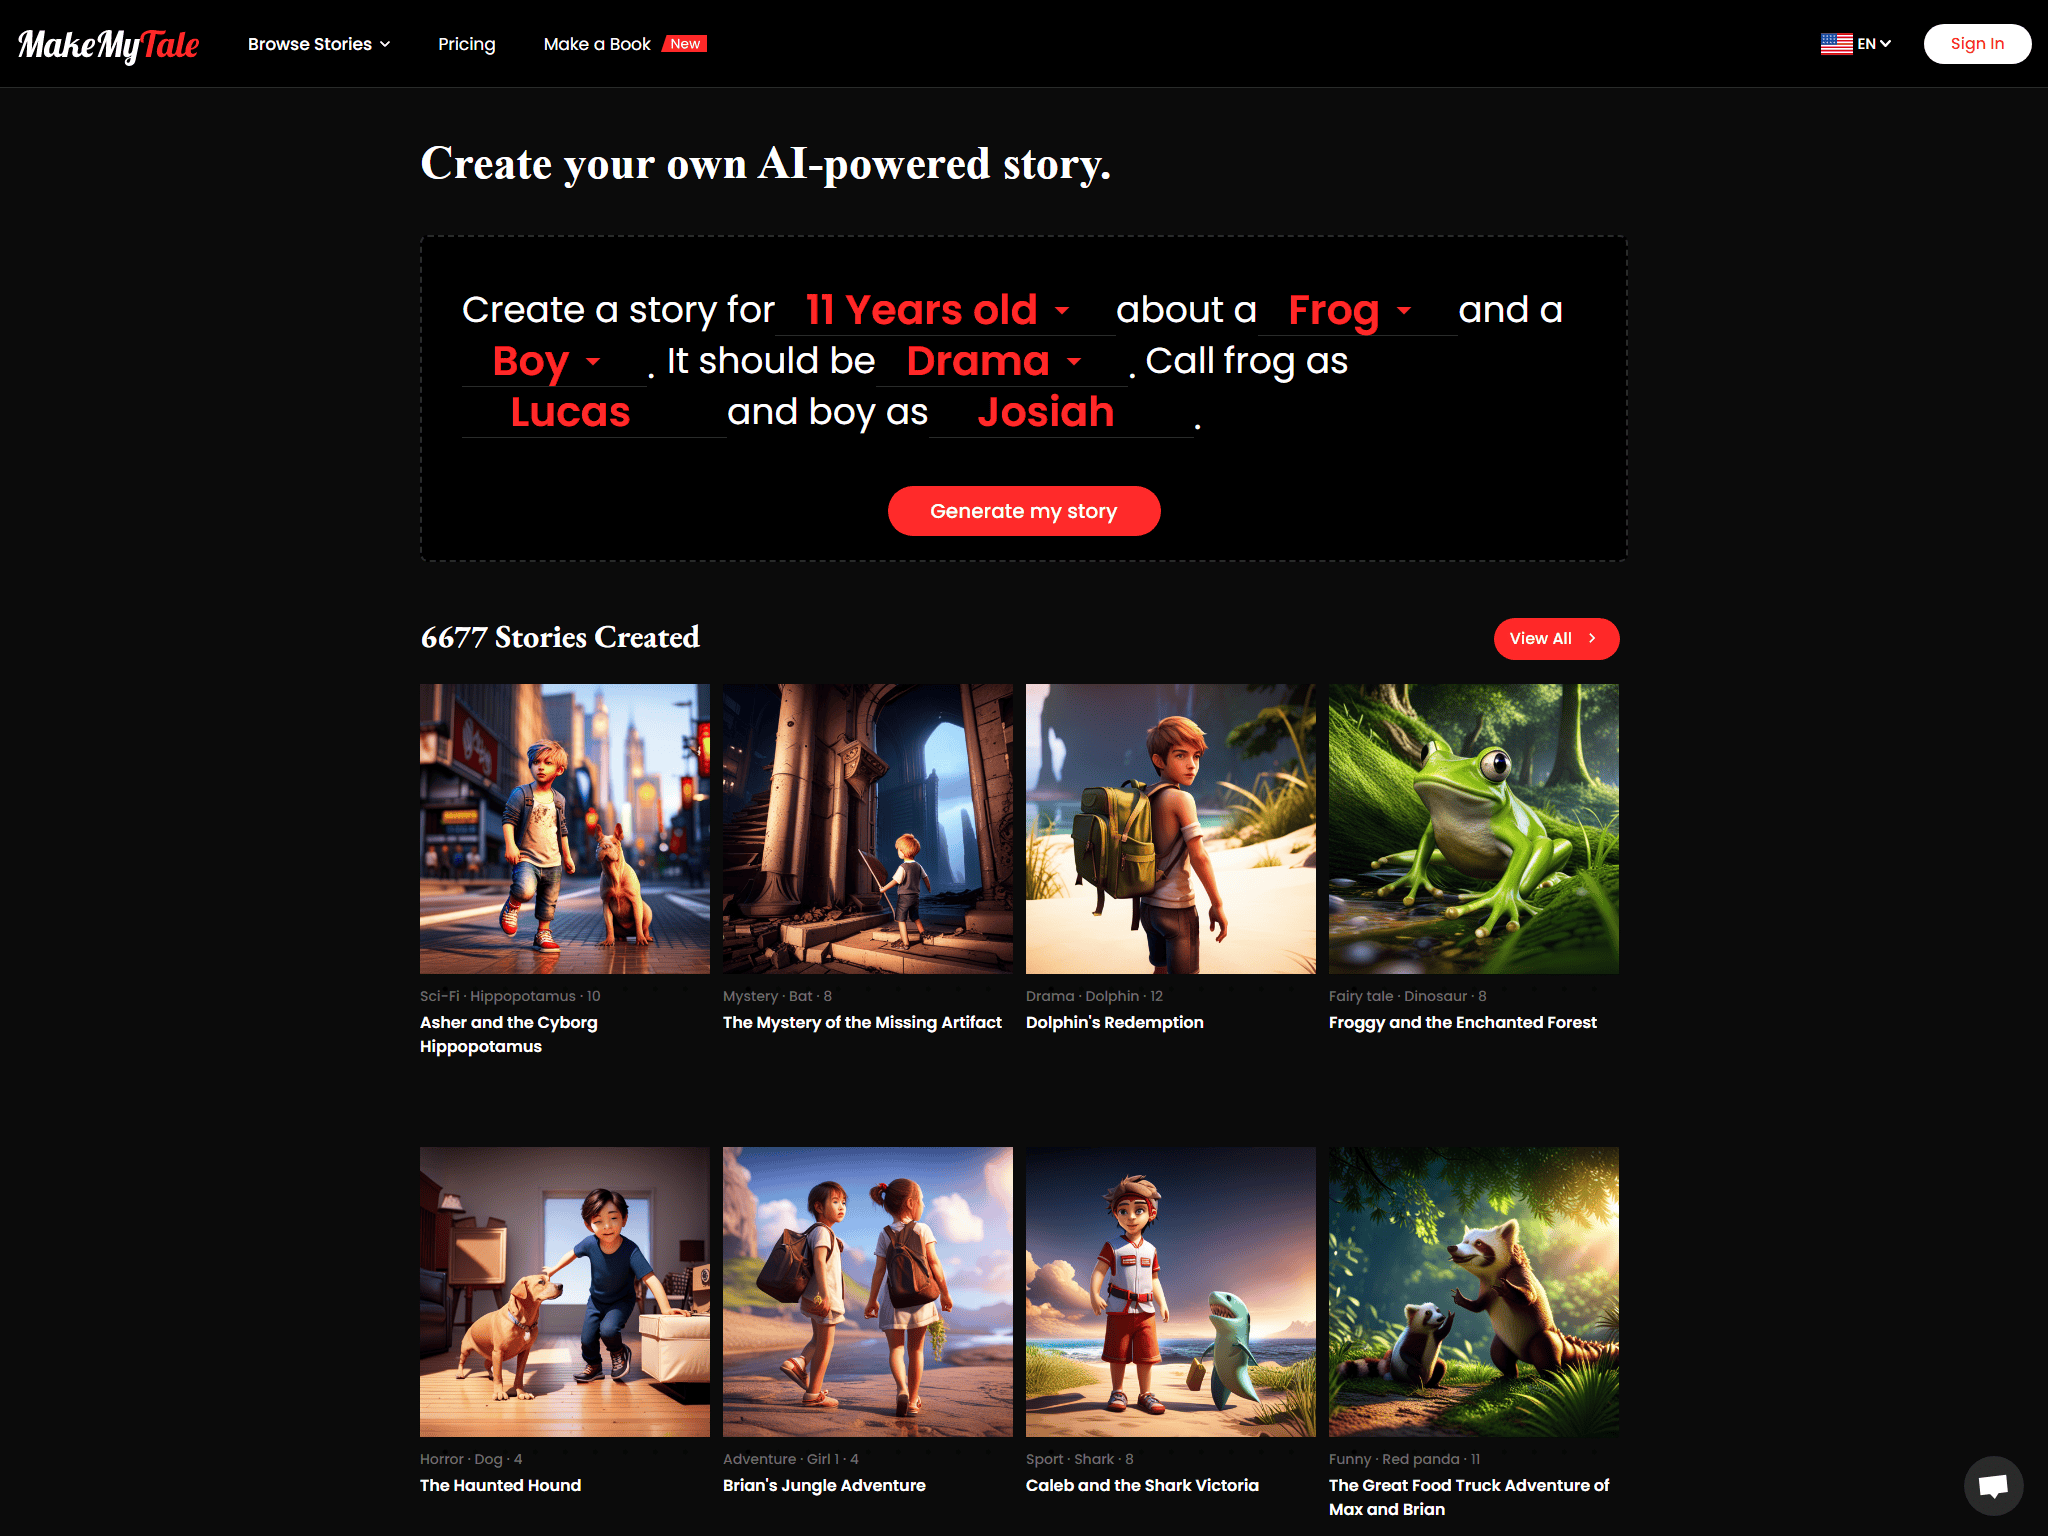The image size is (2048, 1536).
Task: Click the US flag language icon
Action: [x=1836, y=44]
